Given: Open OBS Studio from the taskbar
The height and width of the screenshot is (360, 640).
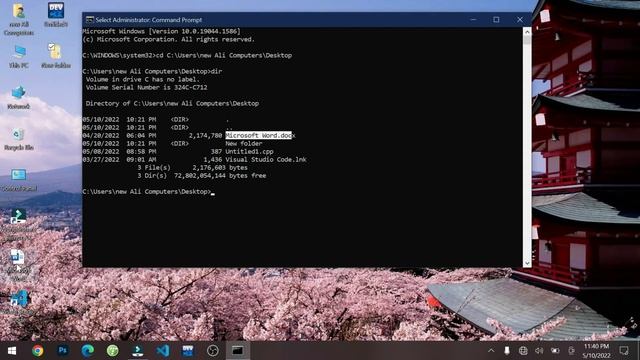Looking at the screenshot, I should 213,351.
